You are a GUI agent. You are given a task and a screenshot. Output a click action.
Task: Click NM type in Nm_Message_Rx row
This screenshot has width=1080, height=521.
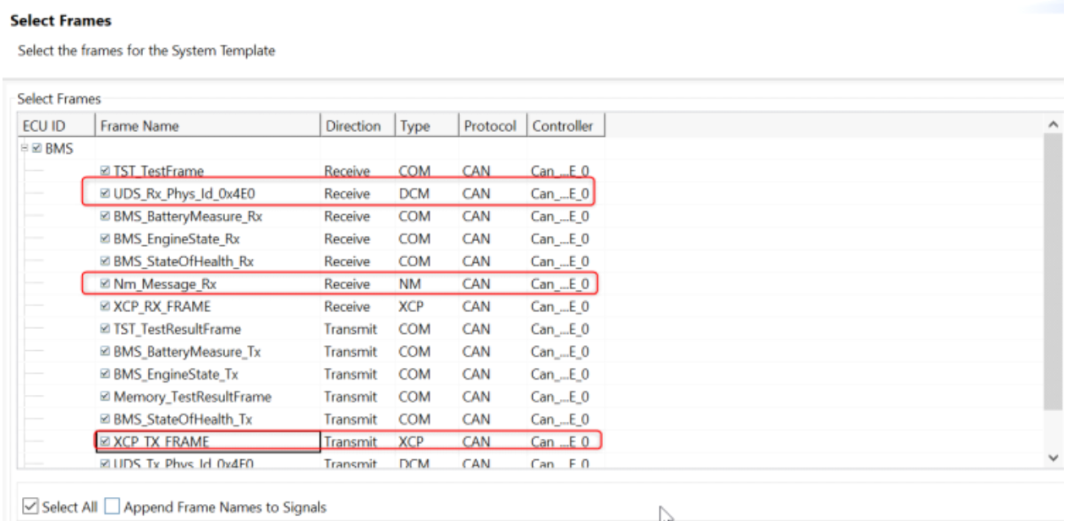410,284
